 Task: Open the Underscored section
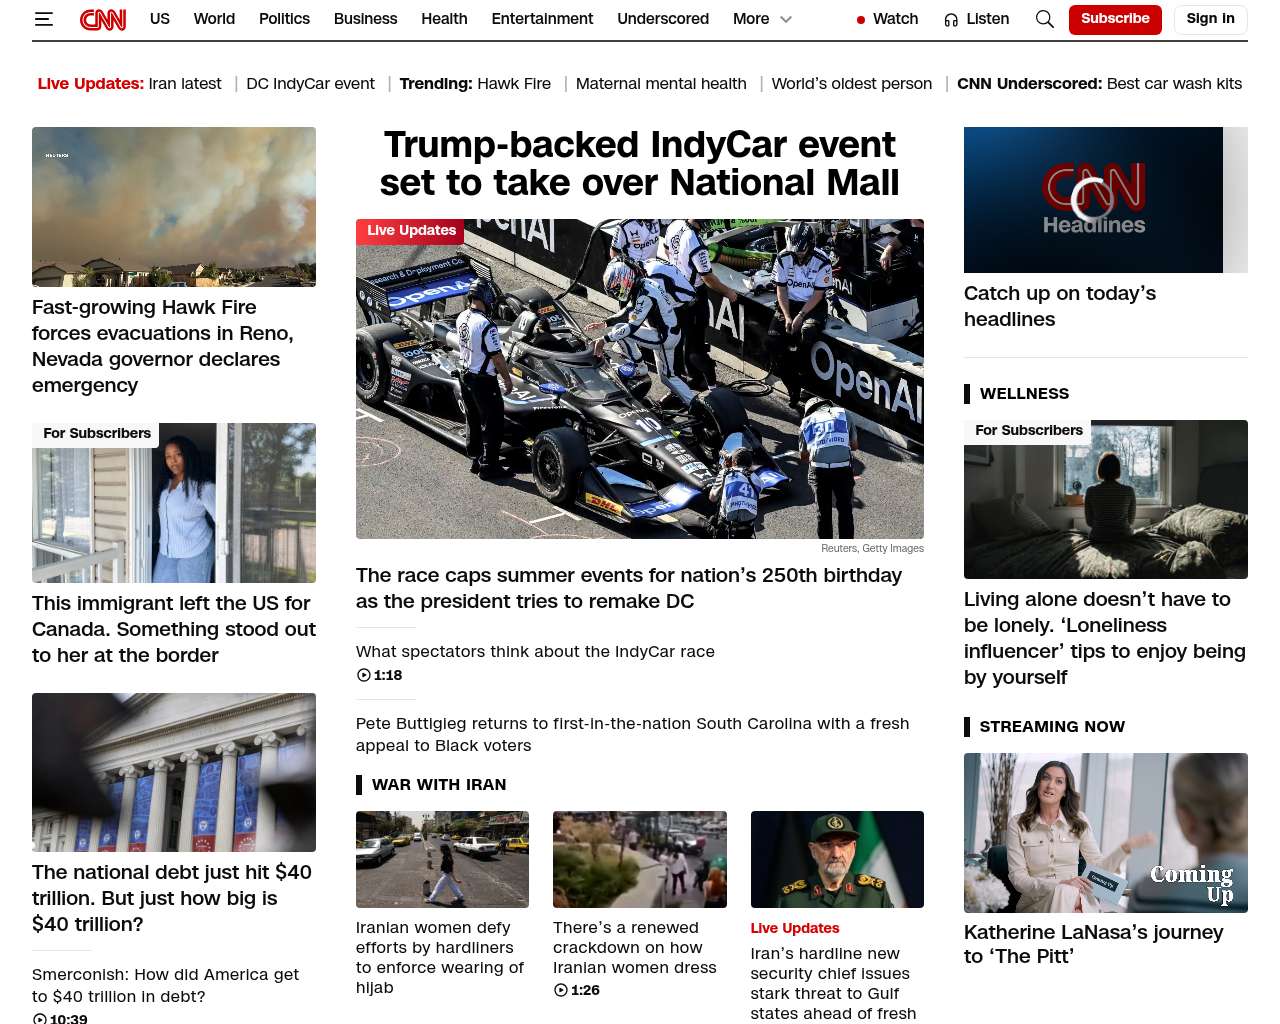(x=663, y=19)
